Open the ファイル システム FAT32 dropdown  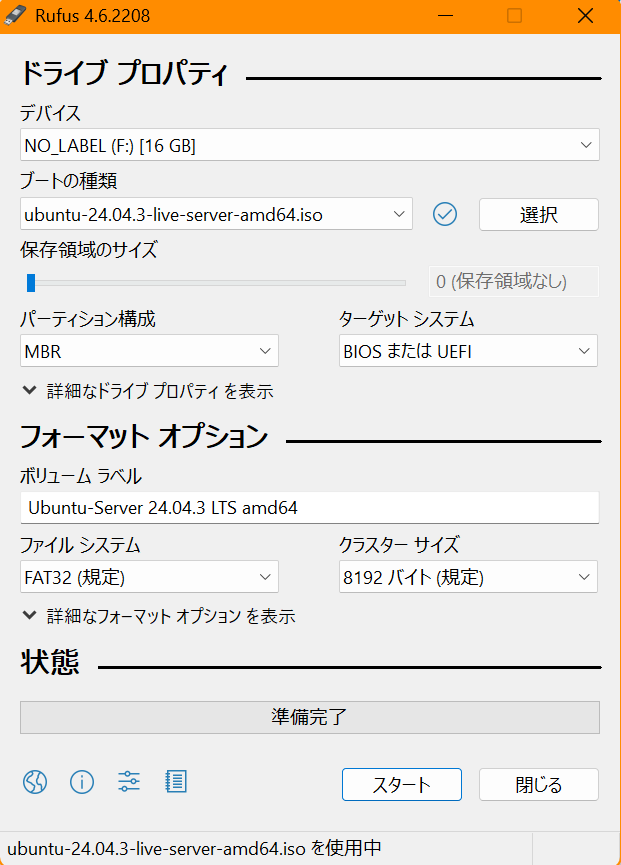click(x=149, y=577)
